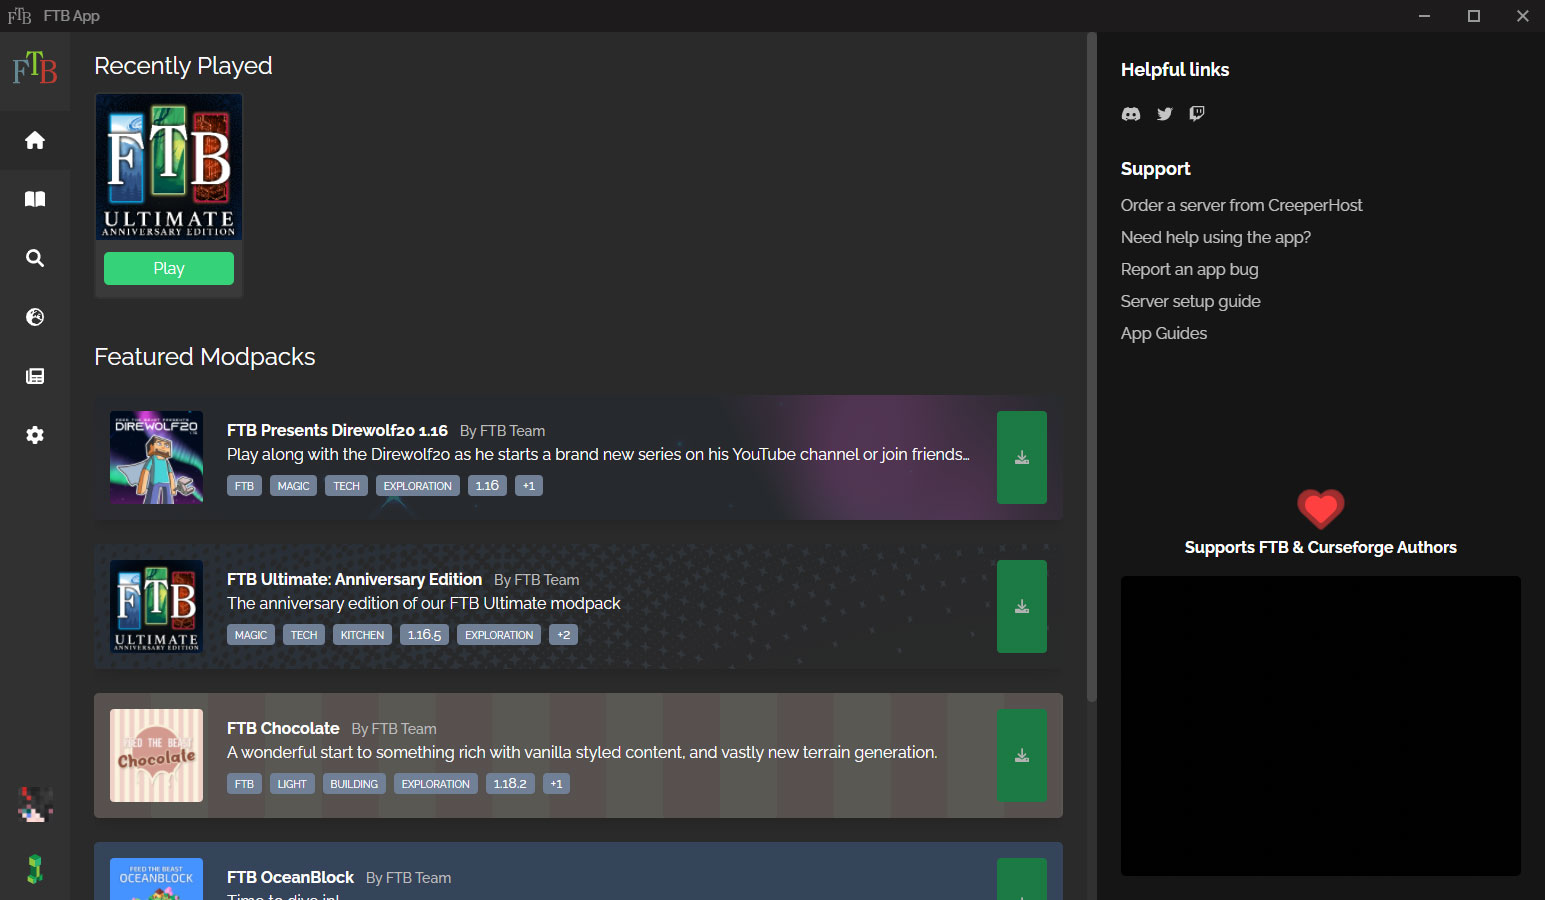The height and width of the screenshot is (900, 1545).
Task: Click Direwolf20 description starting 'Play along with'
Action: click(598, 454)
